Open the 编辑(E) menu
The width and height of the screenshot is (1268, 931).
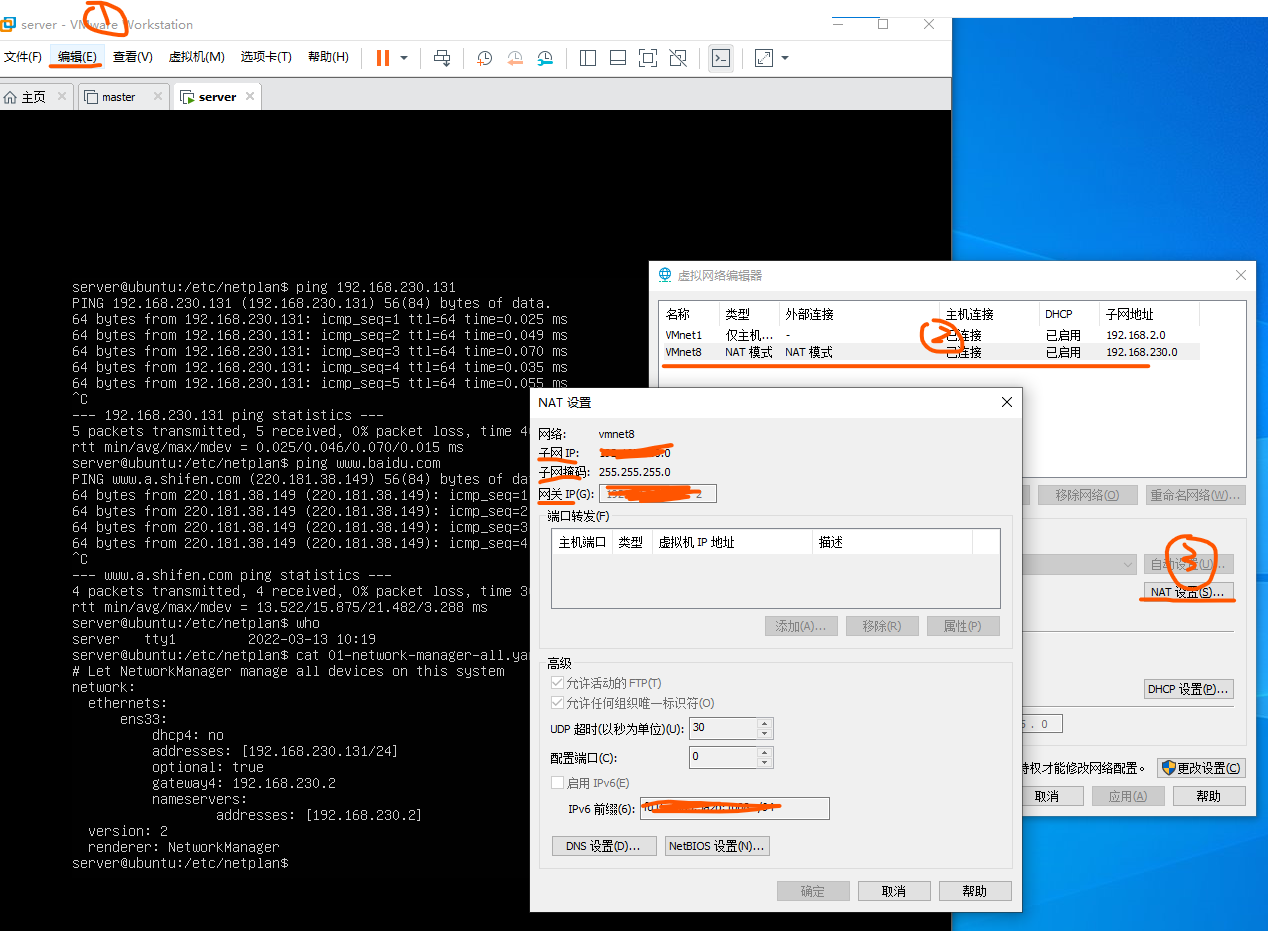pos(77,57)
